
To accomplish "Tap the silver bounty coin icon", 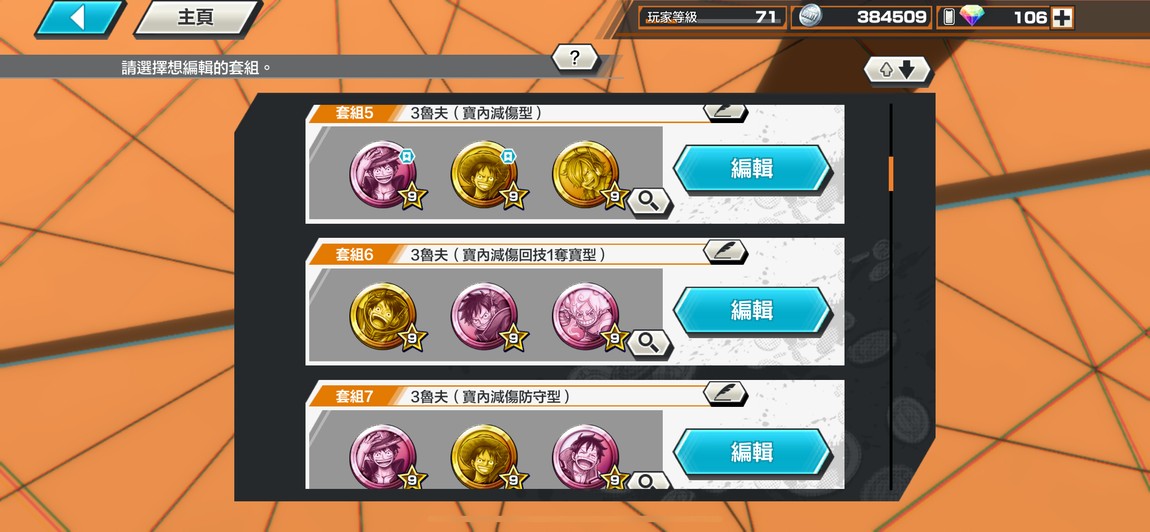I will (x=810, y=16).
